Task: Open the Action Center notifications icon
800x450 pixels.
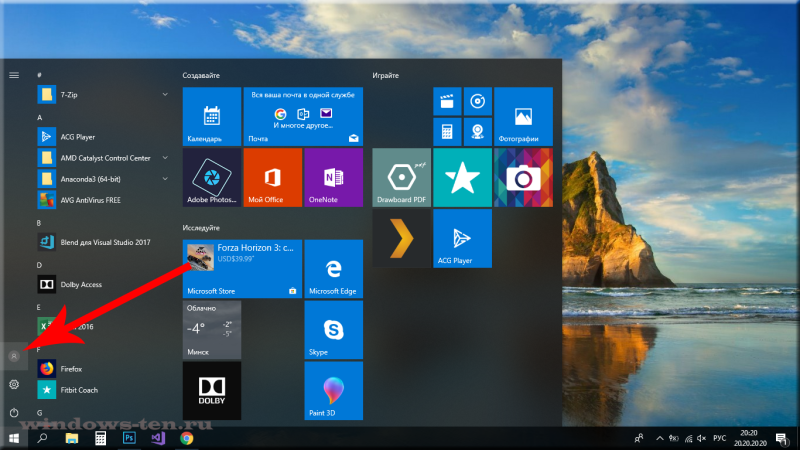Action: [x=782, y=438]
